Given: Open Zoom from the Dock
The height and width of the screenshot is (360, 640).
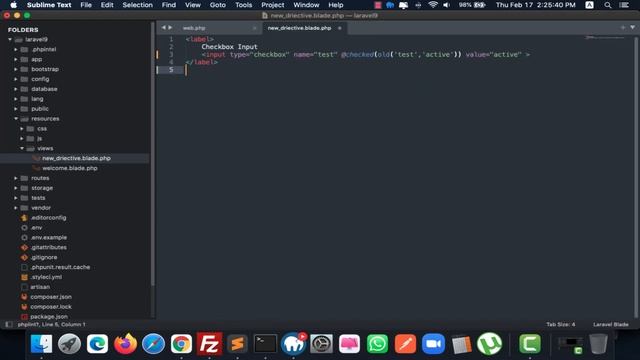Looking at the screenshot, I should click(x=433, y=344).
